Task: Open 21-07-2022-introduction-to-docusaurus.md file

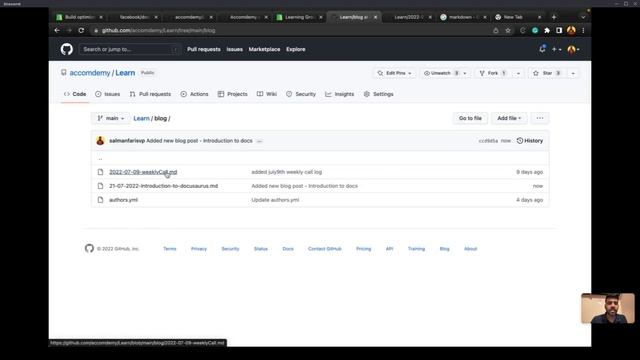Action: pyautogui.click(x=163, y=186)
